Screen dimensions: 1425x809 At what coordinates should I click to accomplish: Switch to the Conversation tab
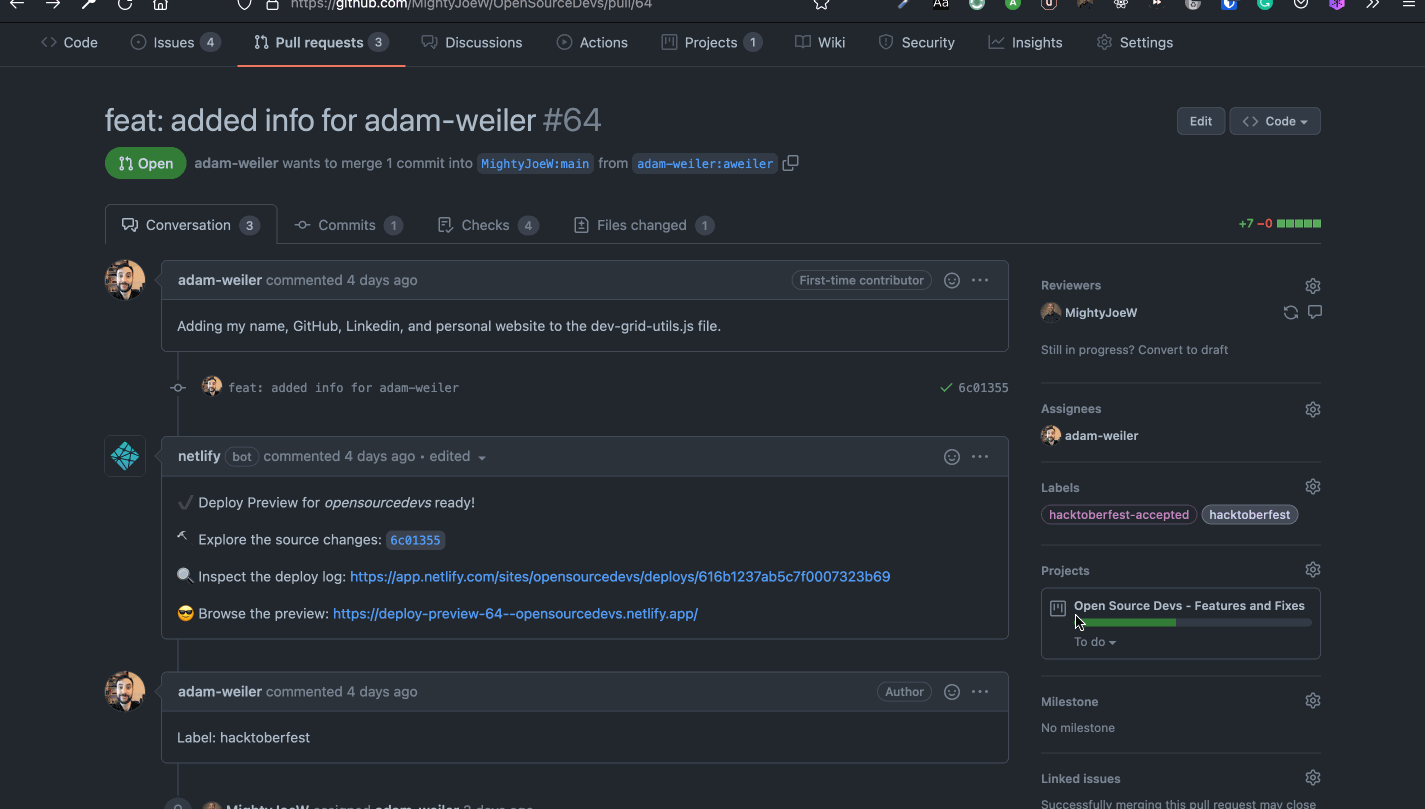coord(191,225)
